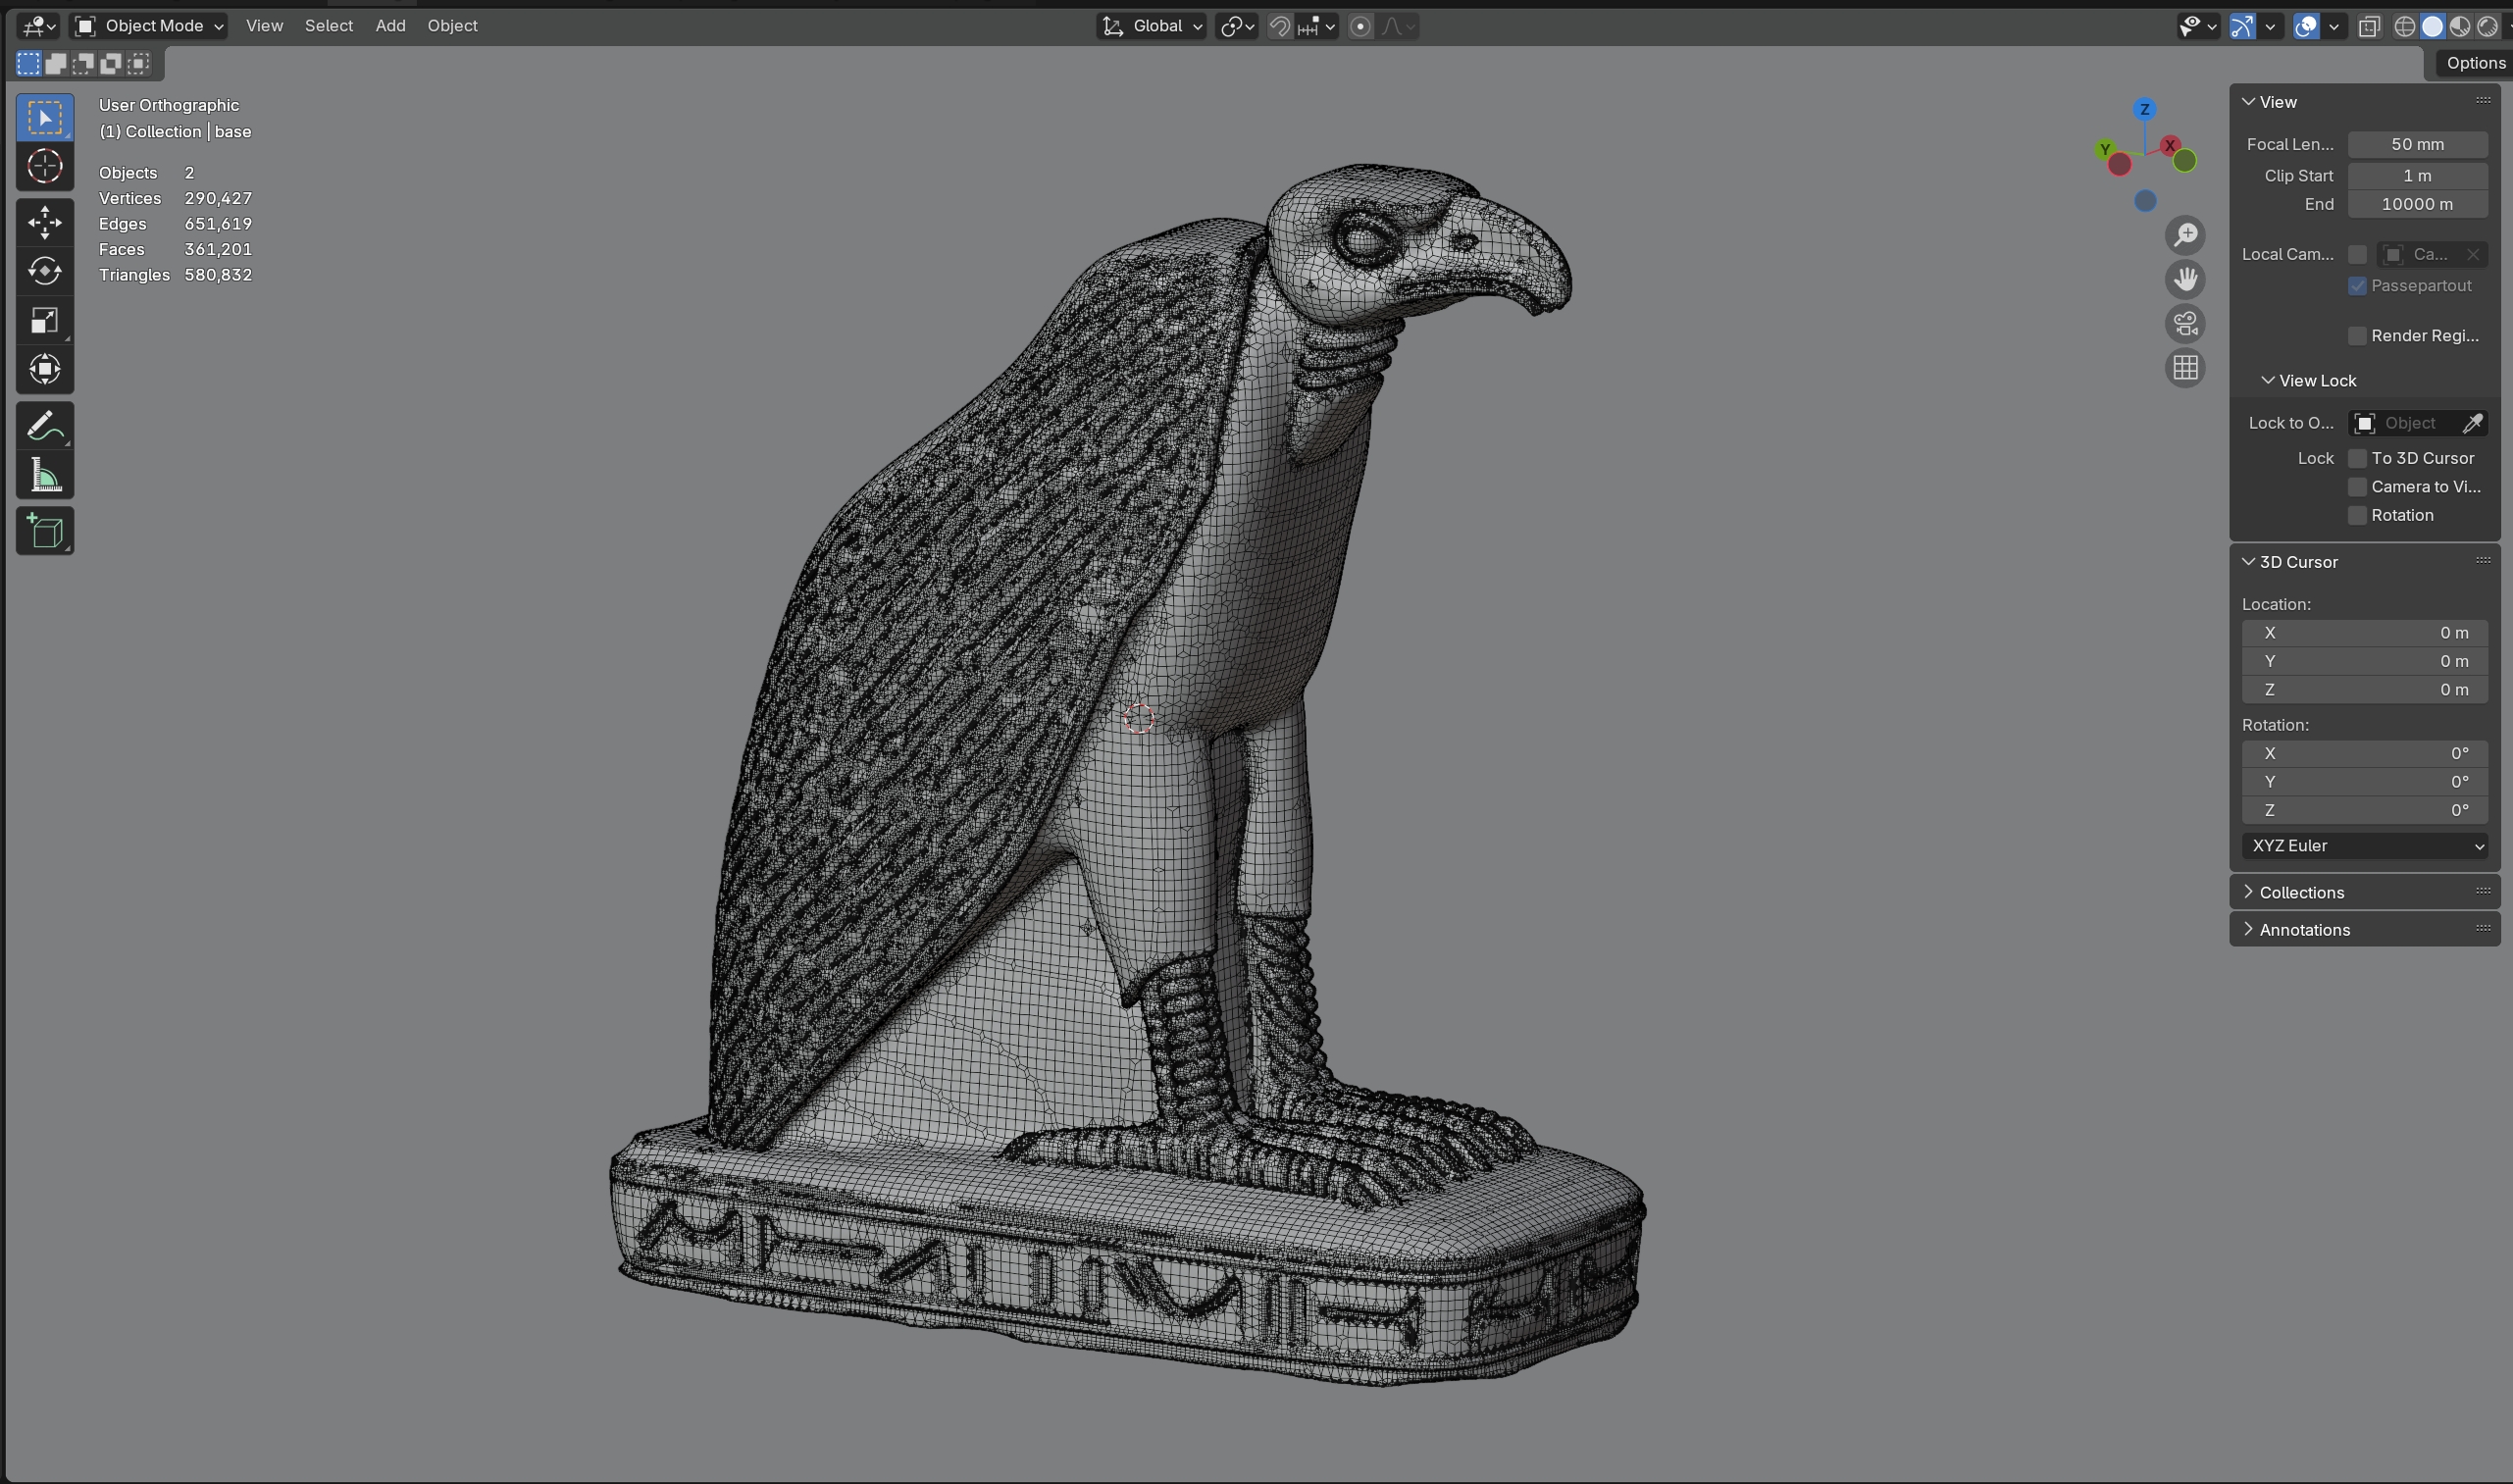Expand the Collections panel
This screenshot has width=2513, height=1484.
pyautogui.click(x=2301, y=892)
